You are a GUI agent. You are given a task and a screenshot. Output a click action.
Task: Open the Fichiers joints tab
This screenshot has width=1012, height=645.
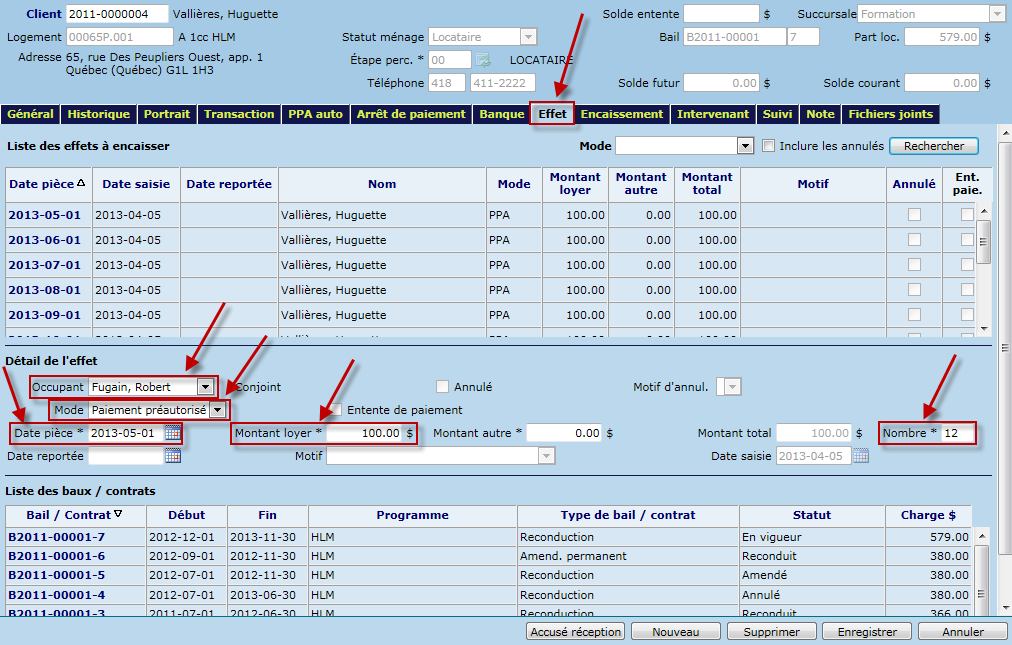click(890, 114)
